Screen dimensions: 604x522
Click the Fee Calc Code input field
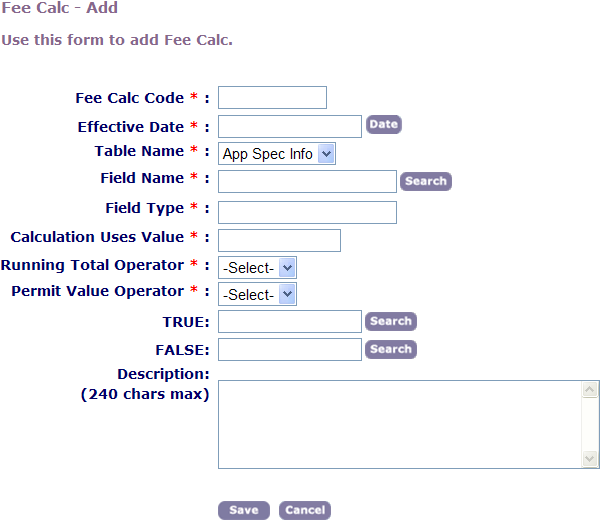[x=272, y=97]
